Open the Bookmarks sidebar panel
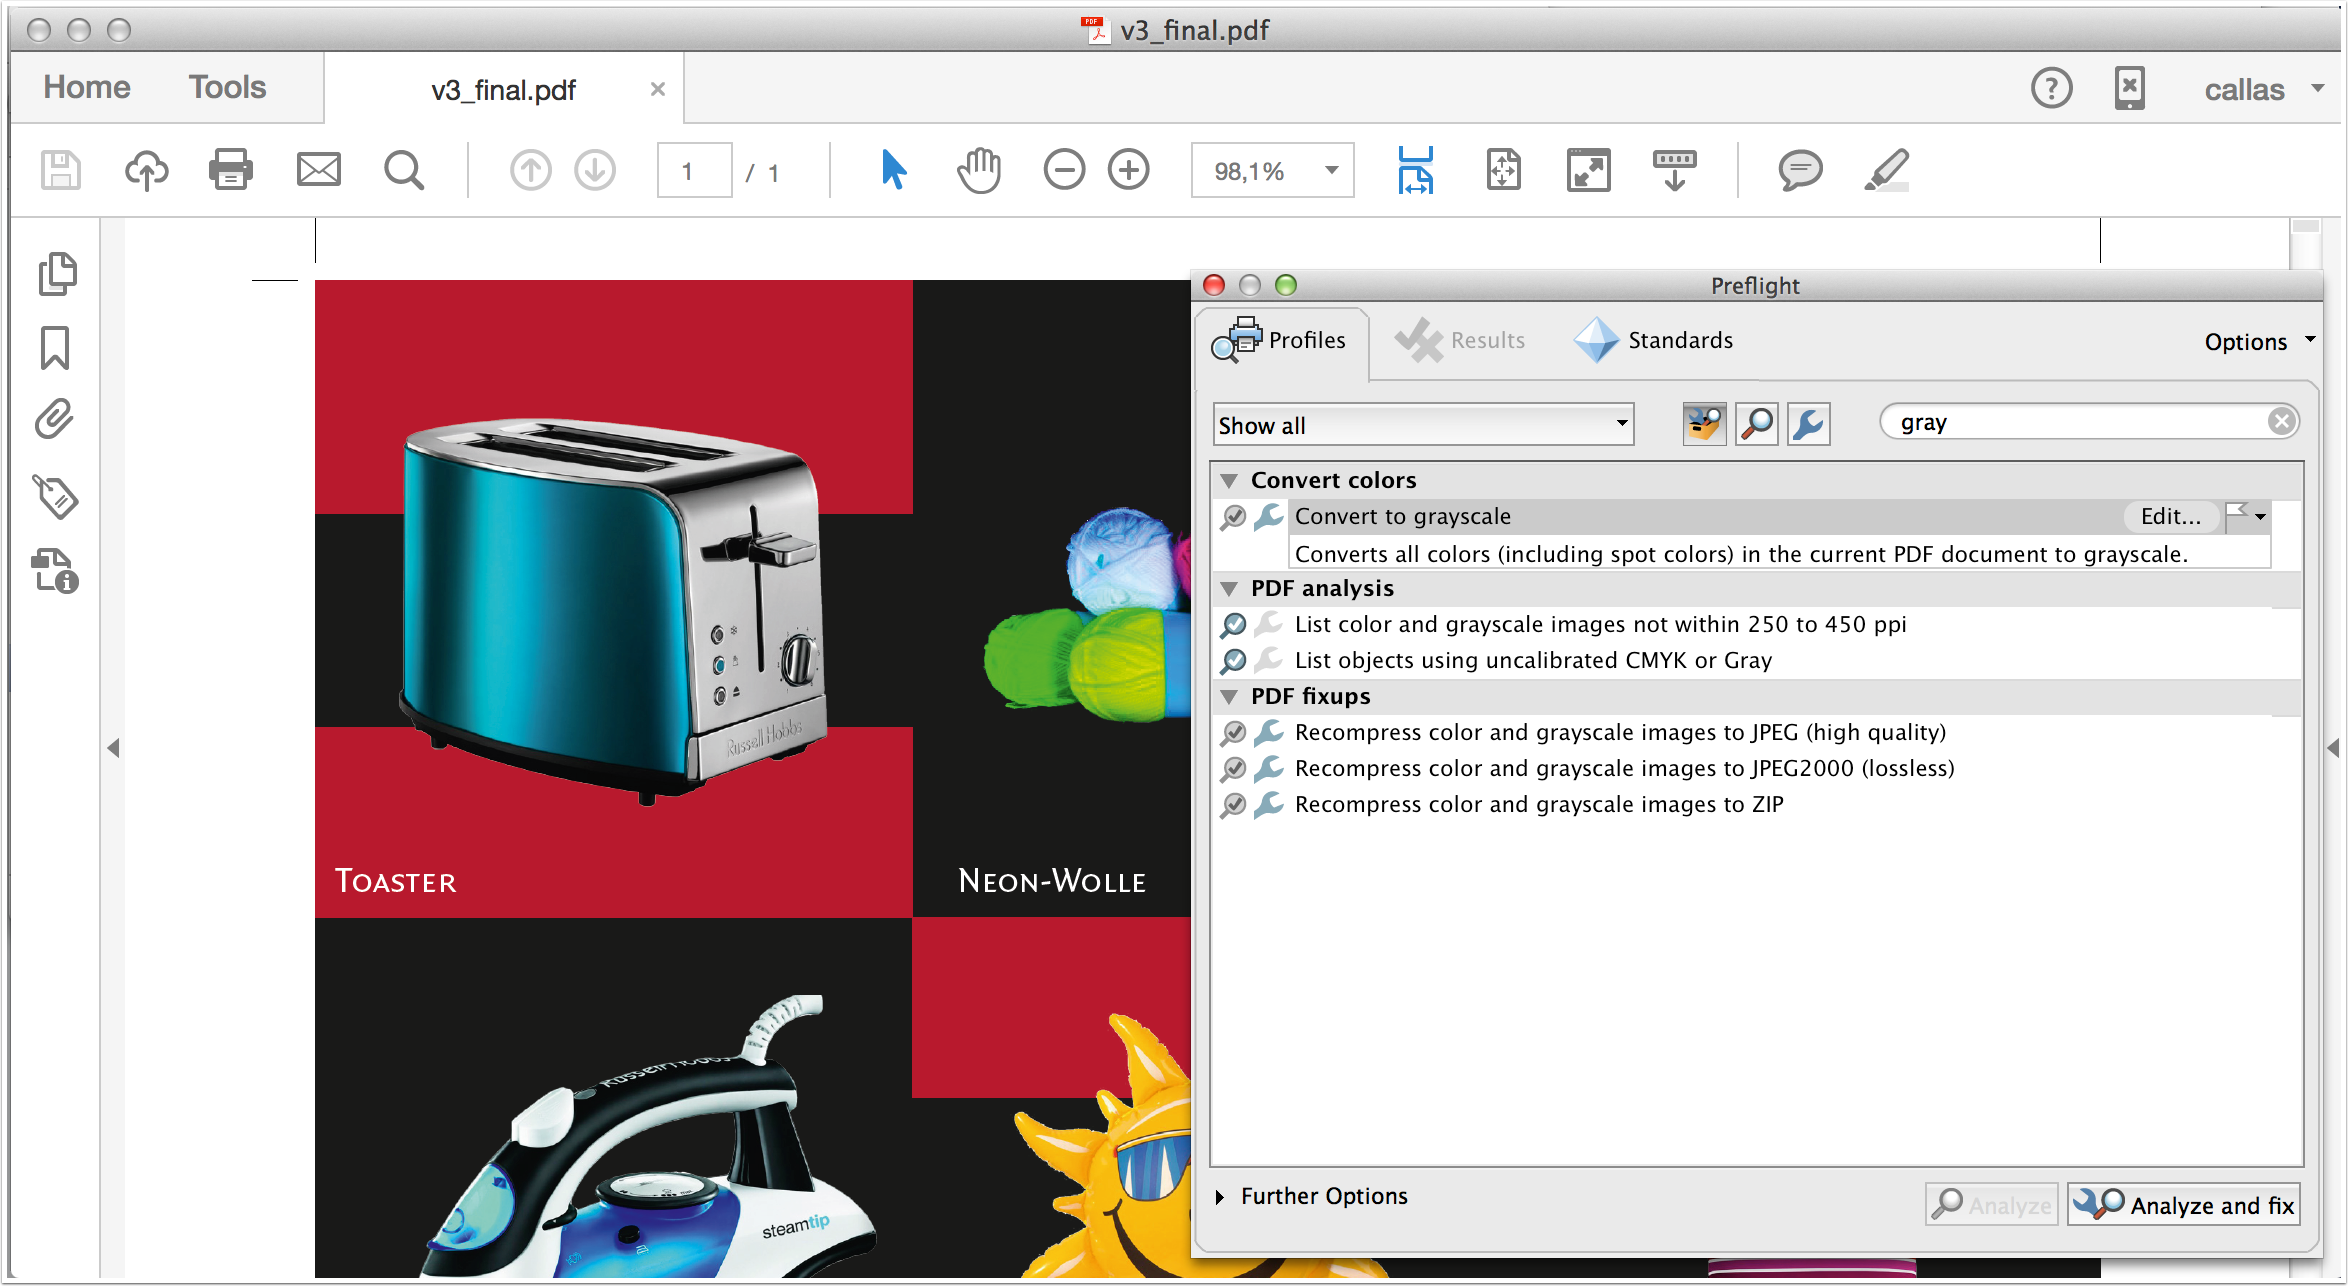The width and height of the screenshot is (2348, 1286). (55, 348)
